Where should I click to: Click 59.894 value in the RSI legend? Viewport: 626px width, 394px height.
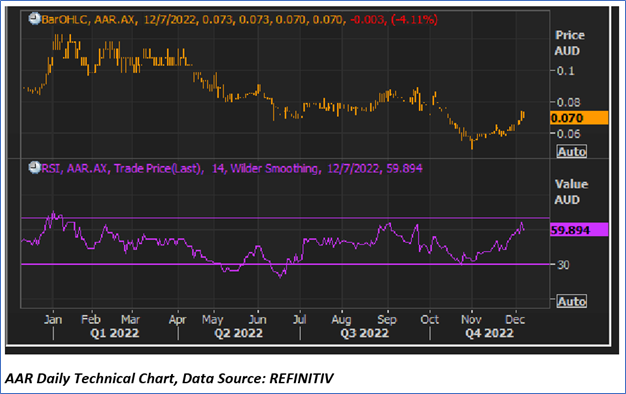pyautogui.click(x=404, y=168)
